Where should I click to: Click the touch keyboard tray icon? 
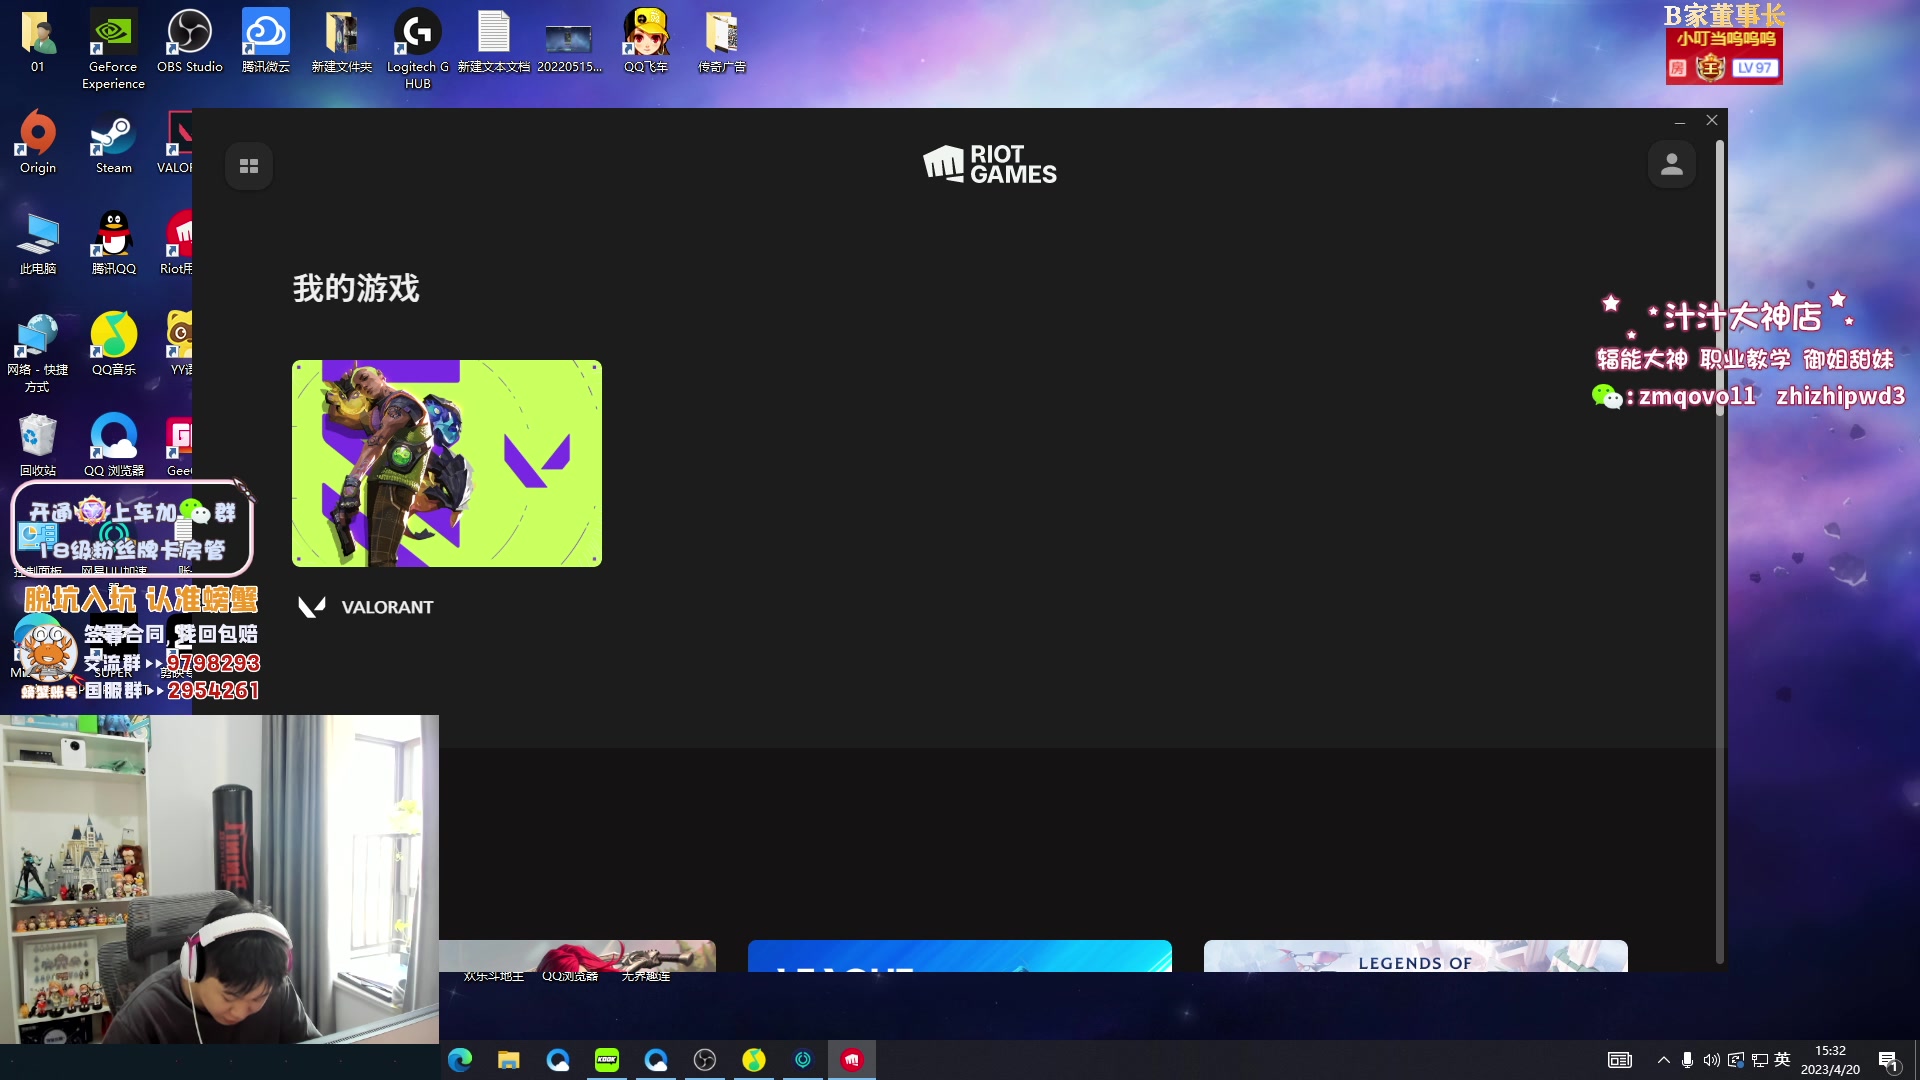(x=1620, y=1060)
